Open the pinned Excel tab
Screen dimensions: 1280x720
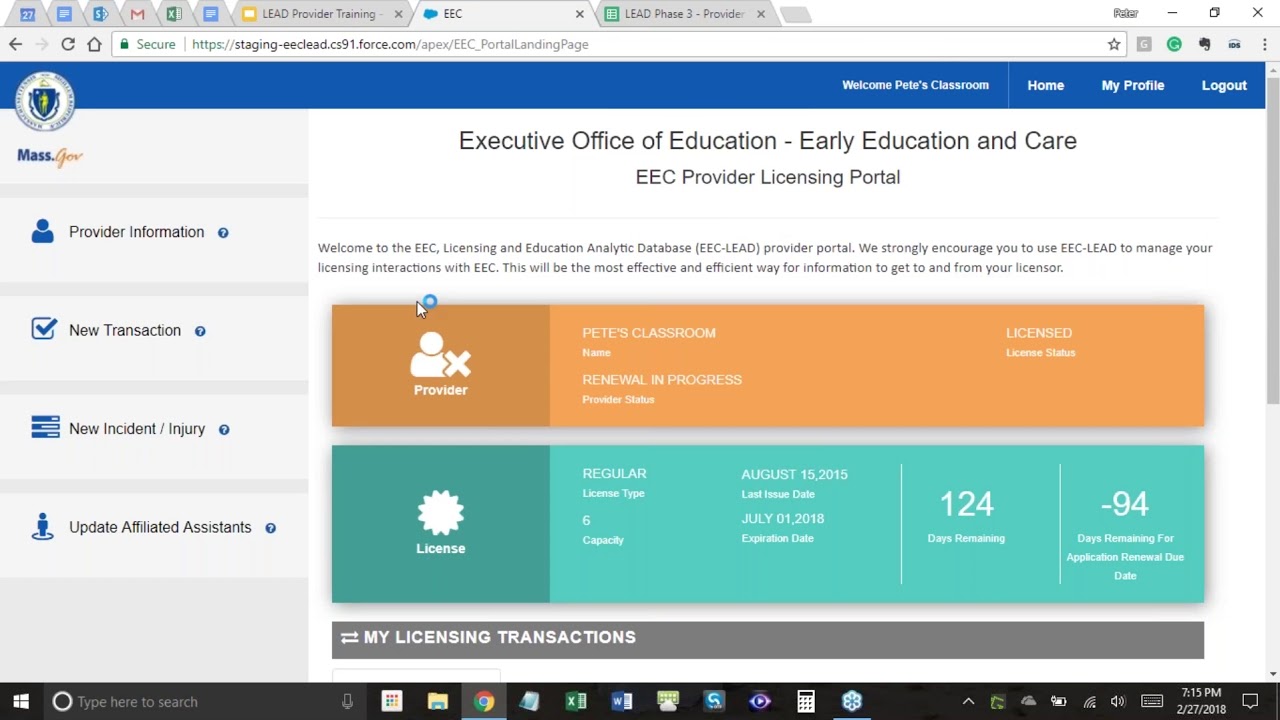(174, 14)
